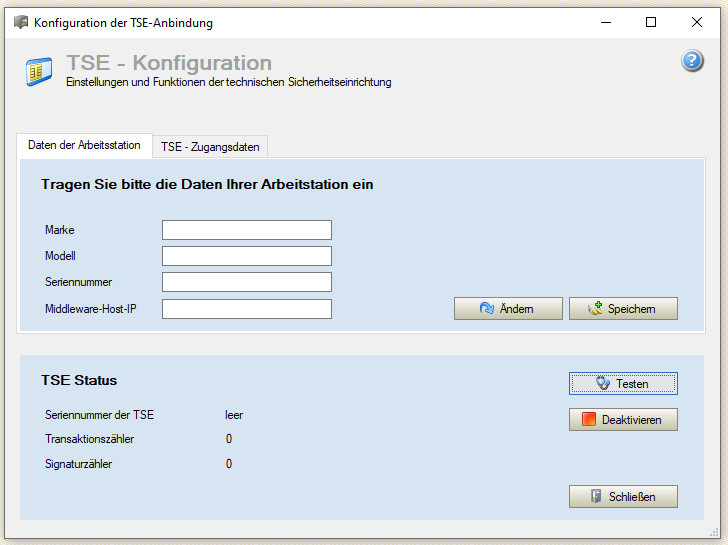Select the Daten der Arbeitsstation tab
This screenshot has height=545, width=728.
[84, 145]
